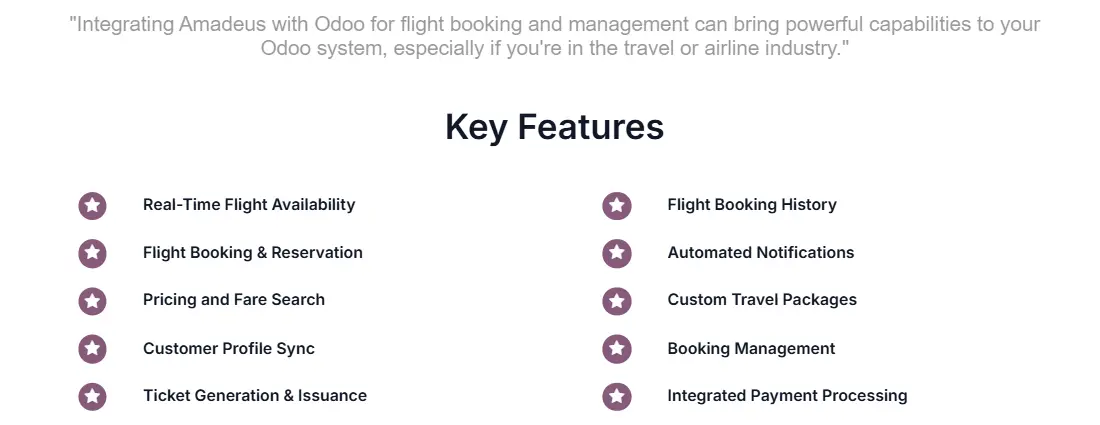Select the Flight Booking & Reservation label

(x=252, y=253)
